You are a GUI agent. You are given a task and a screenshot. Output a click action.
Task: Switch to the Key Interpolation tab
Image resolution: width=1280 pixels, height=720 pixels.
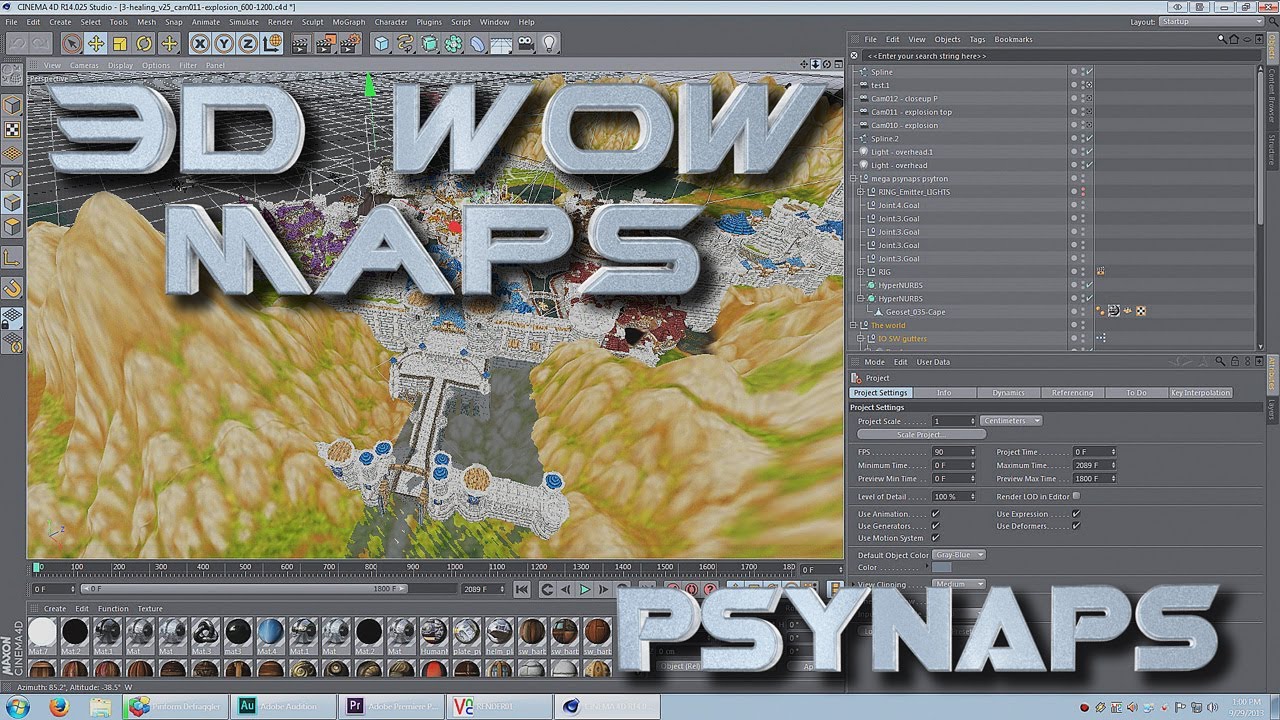pyautogui.click(x=1200, y=393)
